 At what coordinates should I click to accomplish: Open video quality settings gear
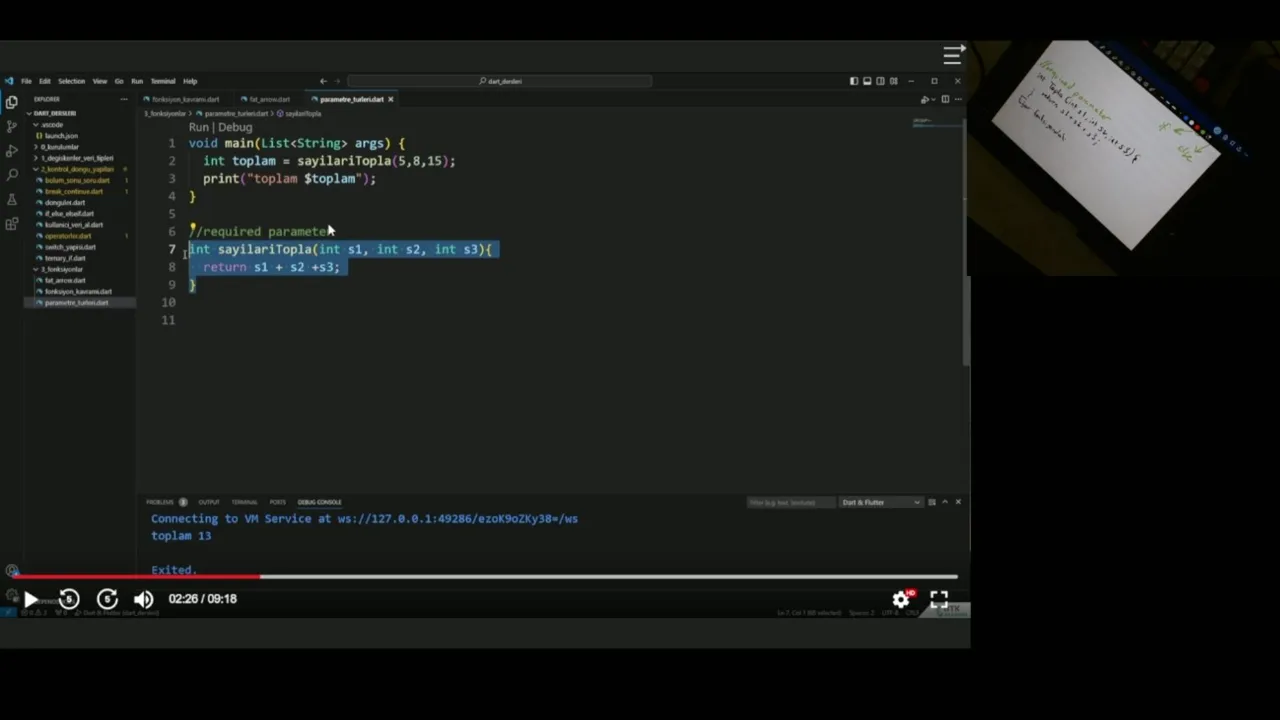pos(901,599)
